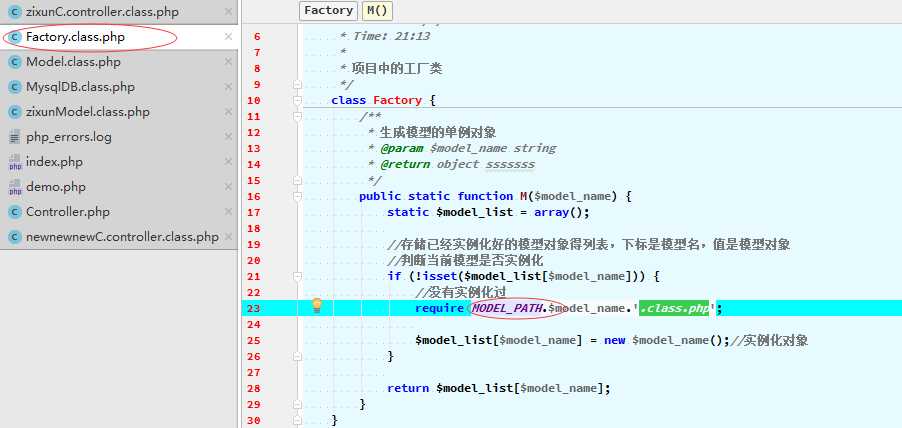Click underlined sssssss on line 14
This screenshot has height=428, width=902.
point(510,165)
